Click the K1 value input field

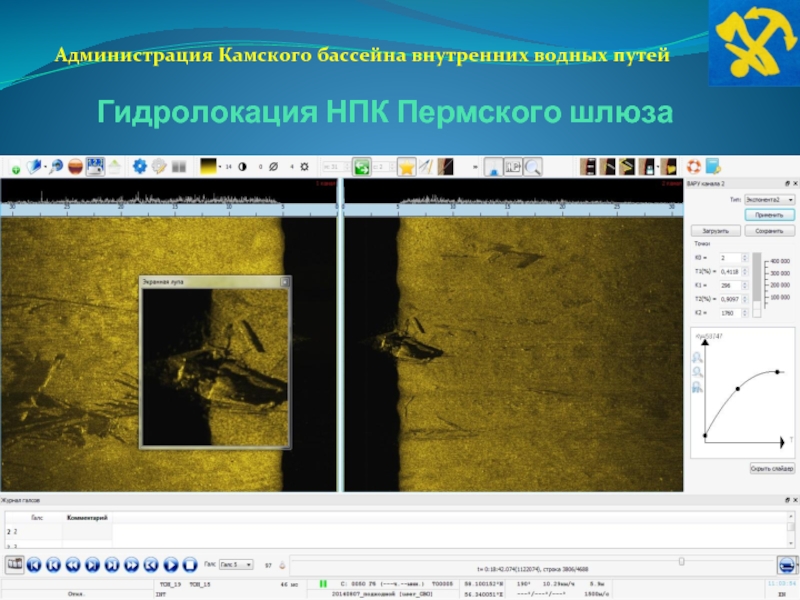click(x=734, y=285)
